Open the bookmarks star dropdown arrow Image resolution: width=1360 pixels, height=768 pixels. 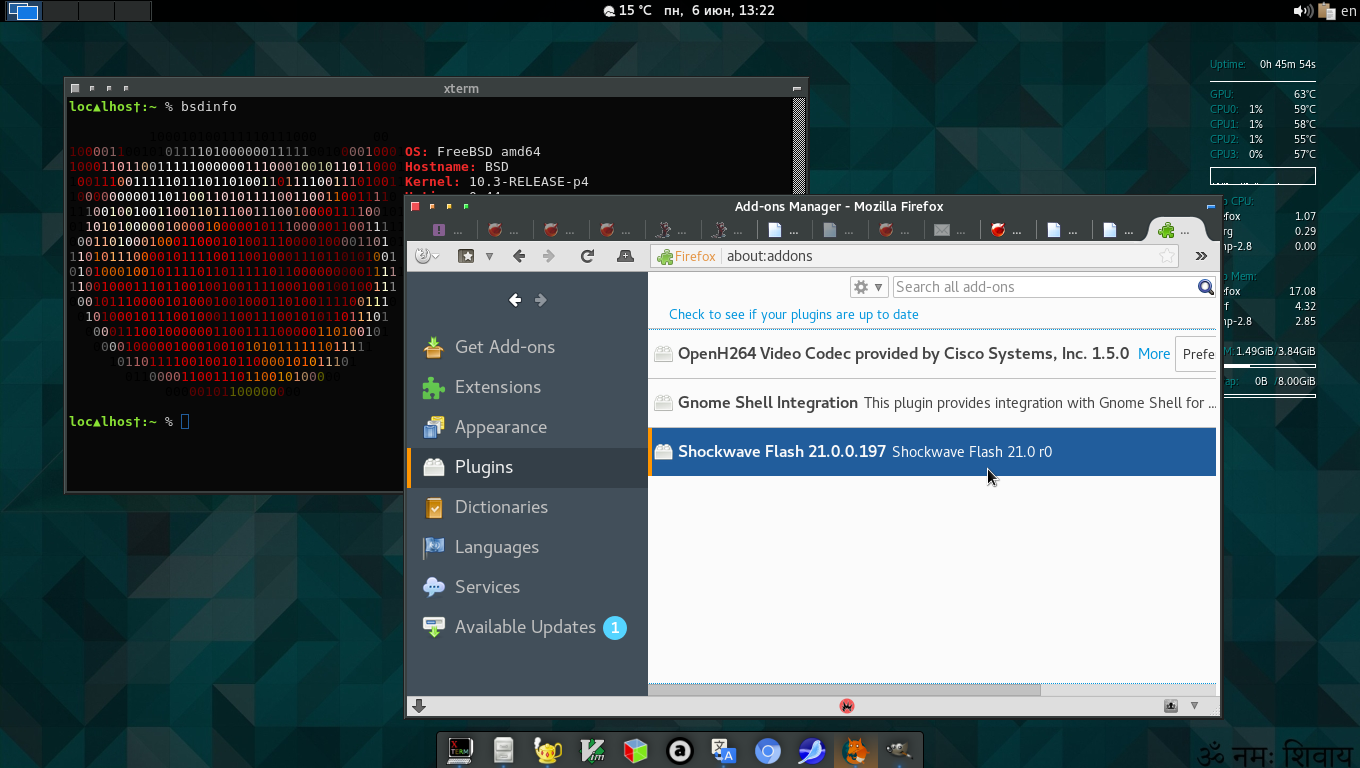489,256
